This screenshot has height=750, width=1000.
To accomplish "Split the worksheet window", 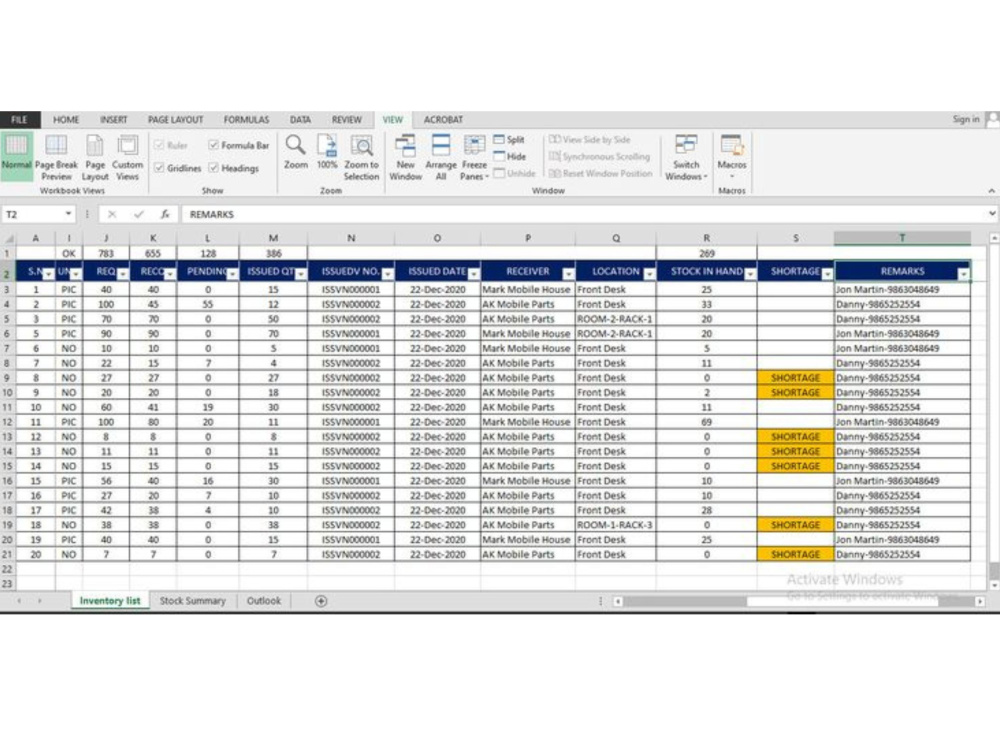I will click(x=509, y=140).
